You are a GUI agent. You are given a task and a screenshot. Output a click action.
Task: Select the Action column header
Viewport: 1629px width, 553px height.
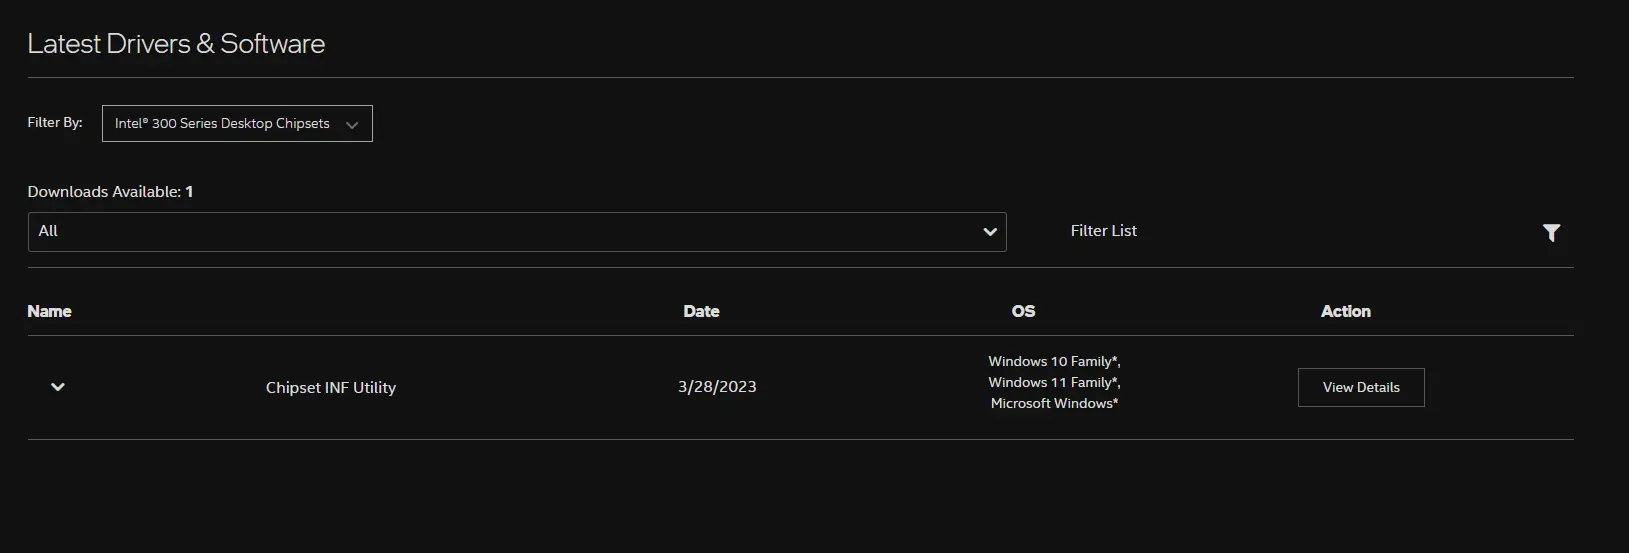(x=1346, y=311)
